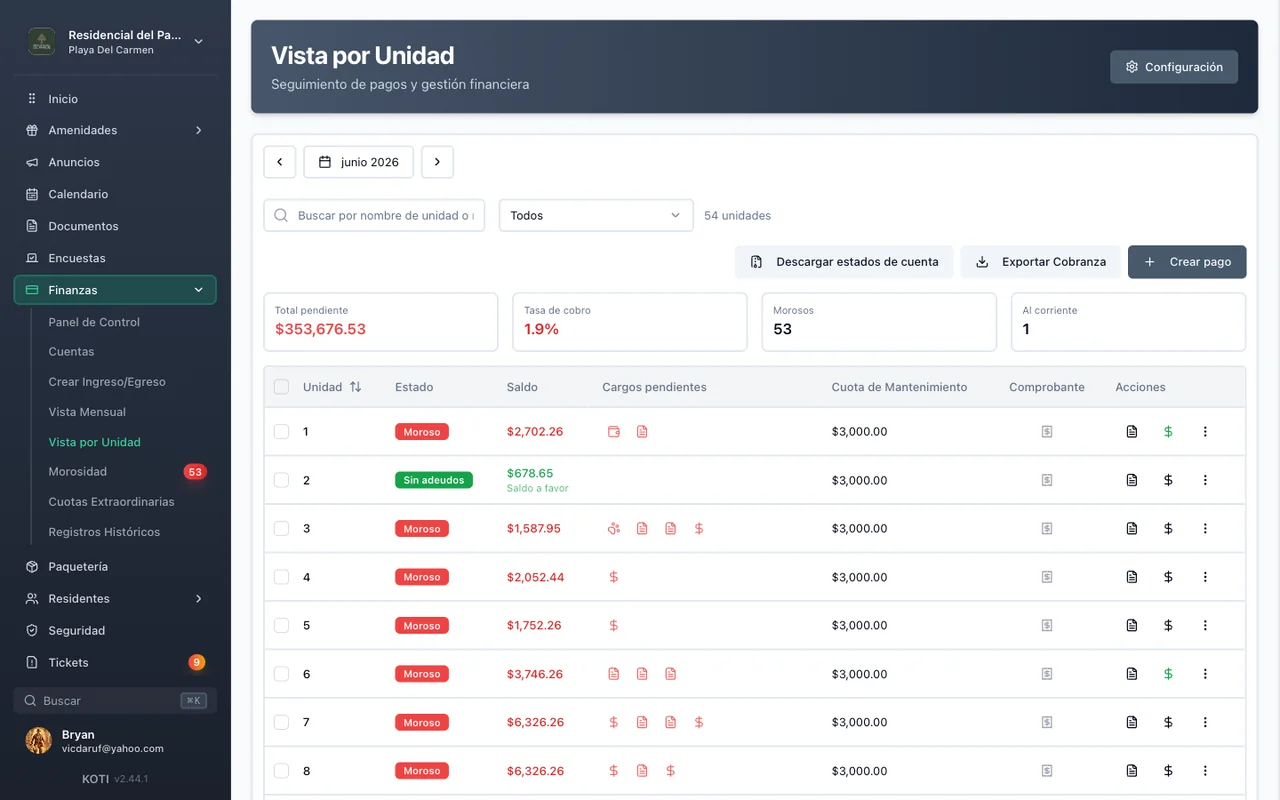
Task: Click the green dollar payment icon for unit 6
Action: pyautogui.click(x=1168, y=674)
